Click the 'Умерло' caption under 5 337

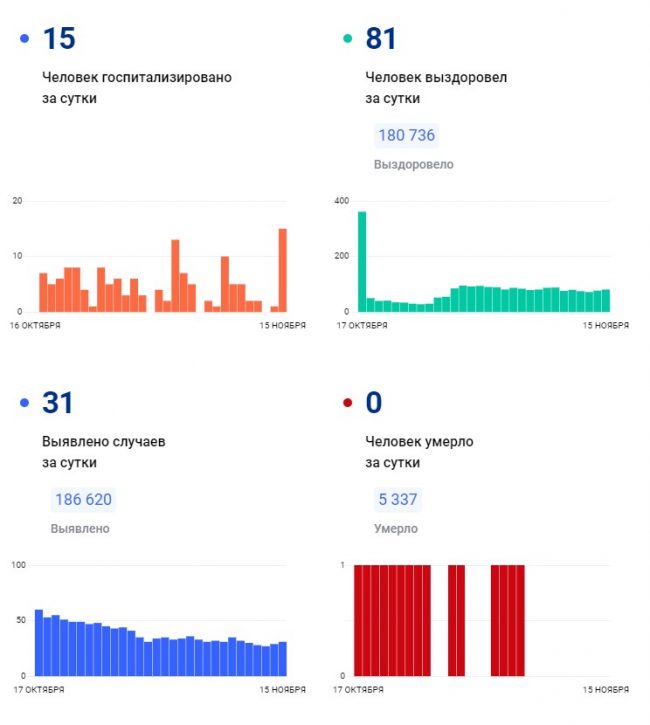pyautogui.click(x=396, y=528)
